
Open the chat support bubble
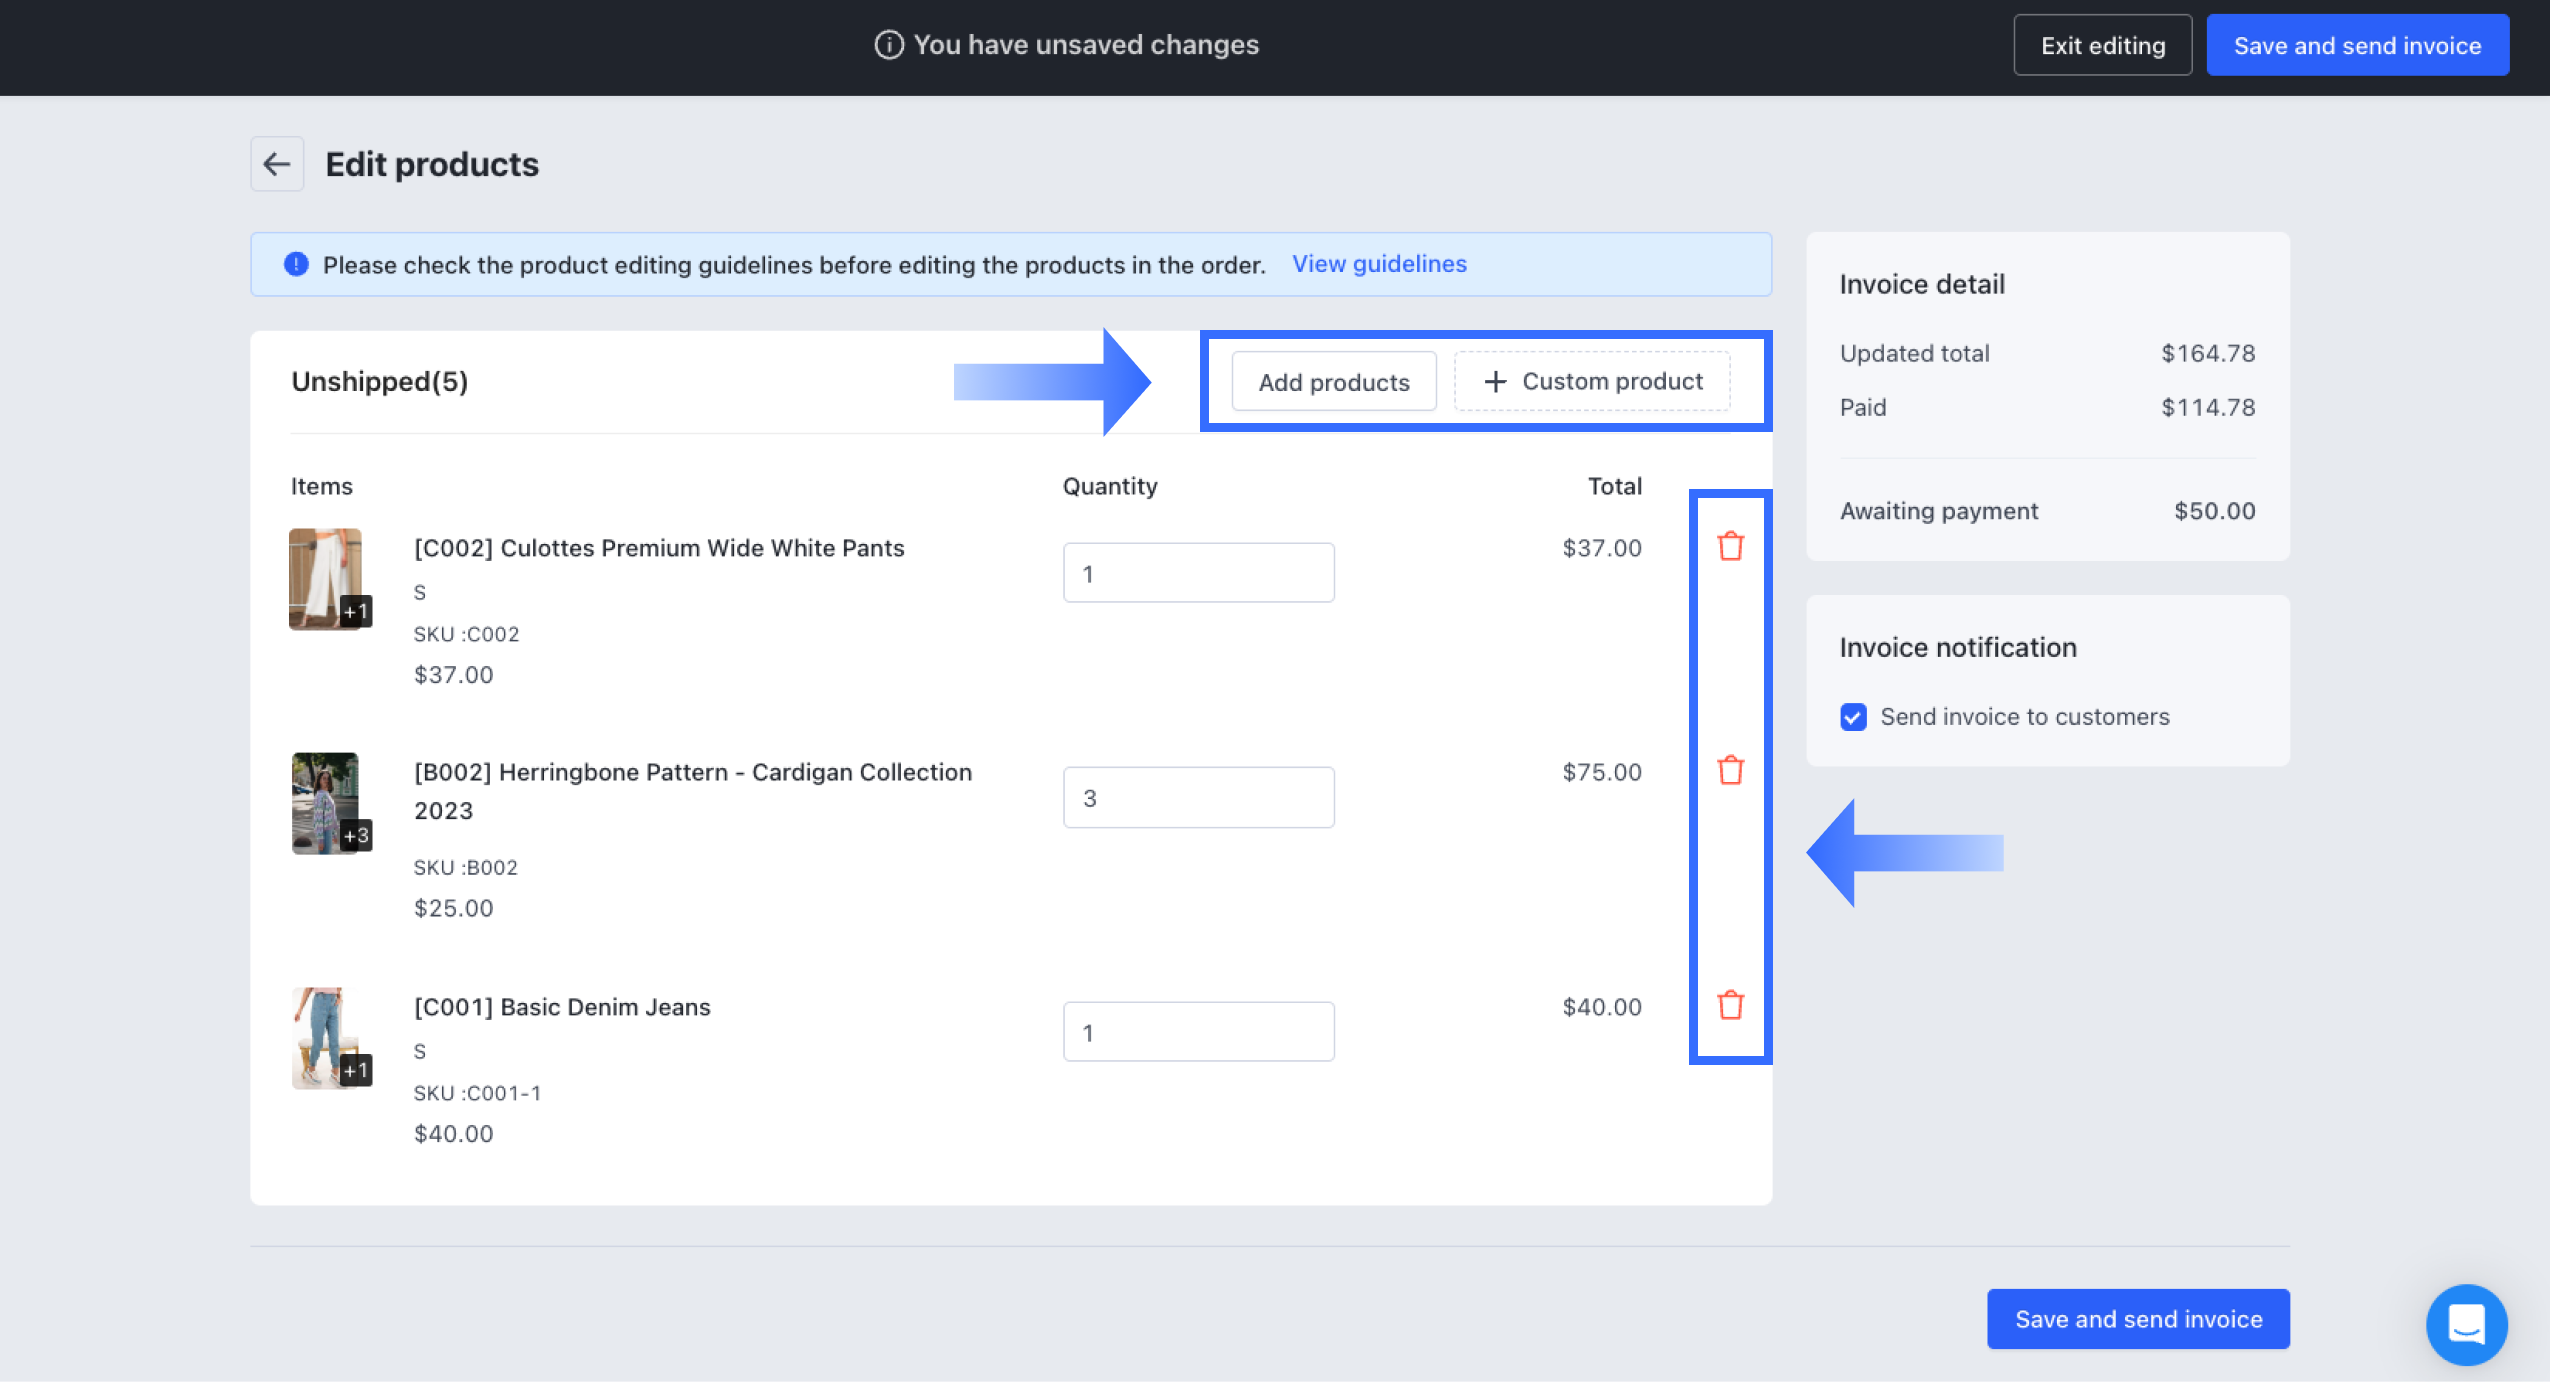tap(2466, 1324)
